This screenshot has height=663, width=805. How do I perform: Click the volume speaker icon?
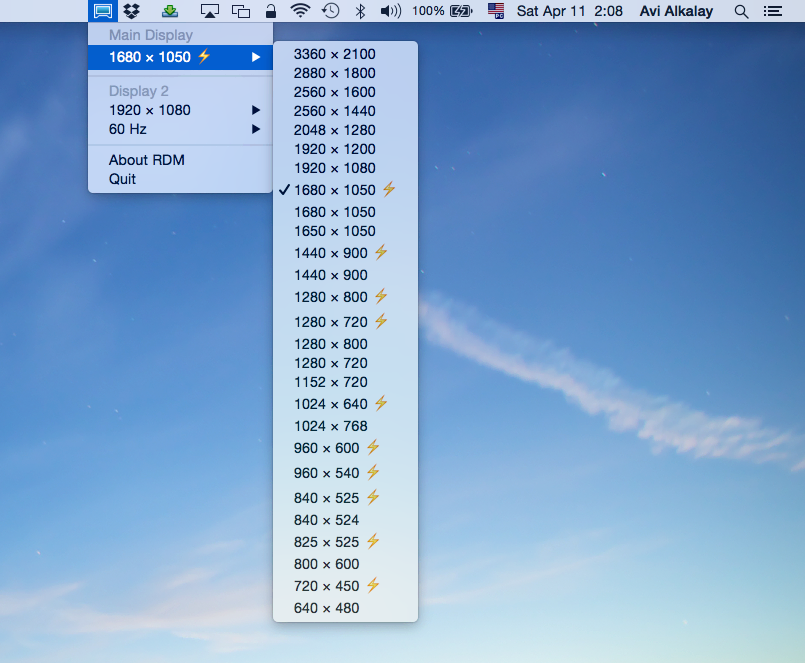[390, 11]
